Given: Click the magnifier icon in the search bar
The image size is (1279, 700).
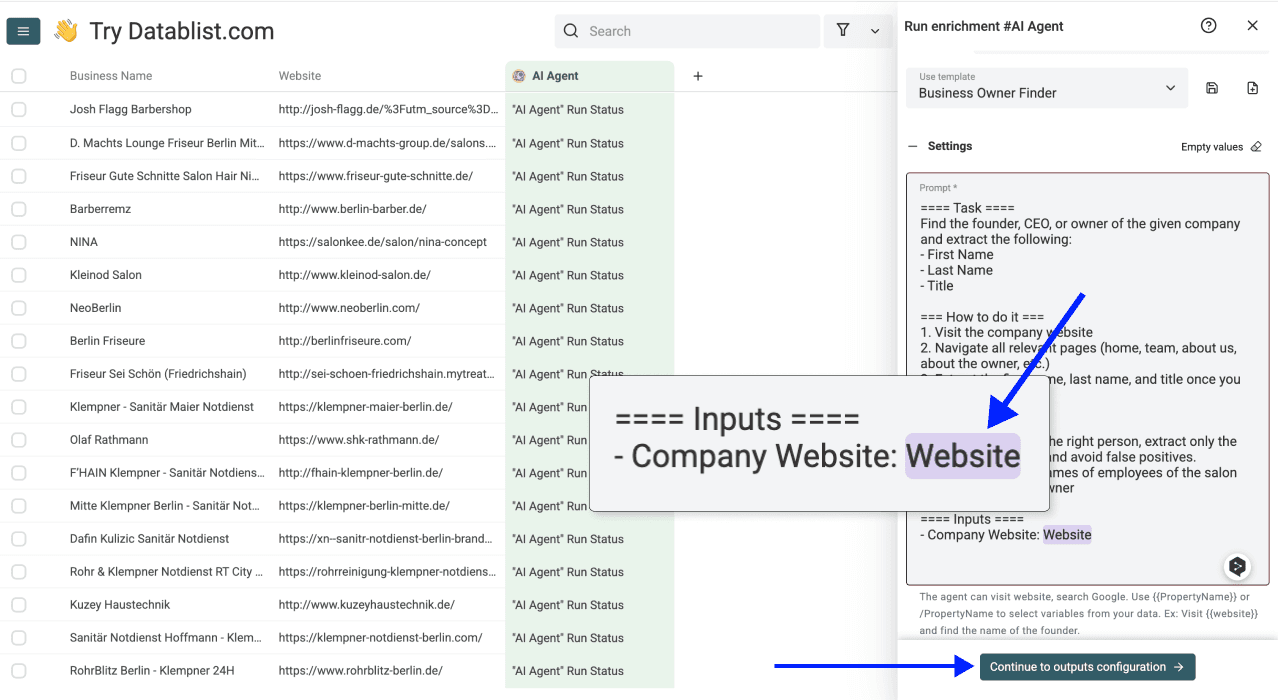Looking at the screenshot, I should (570, 31).
